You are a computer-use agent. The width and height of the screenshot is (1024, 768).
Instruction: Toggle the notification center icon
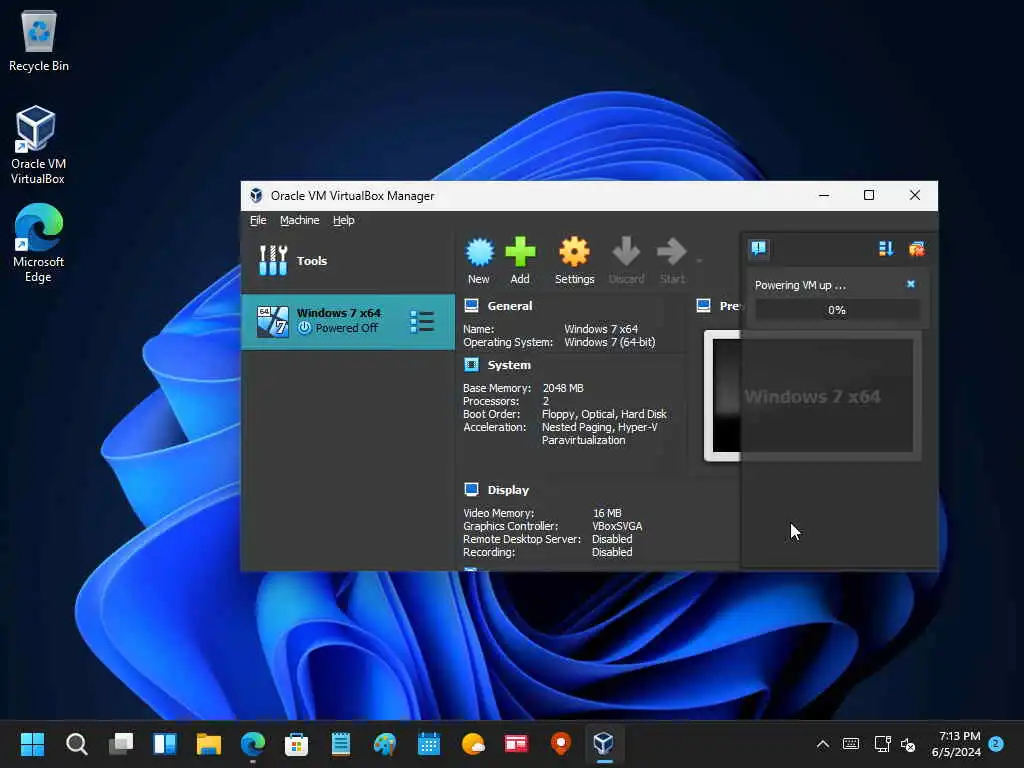759,249
